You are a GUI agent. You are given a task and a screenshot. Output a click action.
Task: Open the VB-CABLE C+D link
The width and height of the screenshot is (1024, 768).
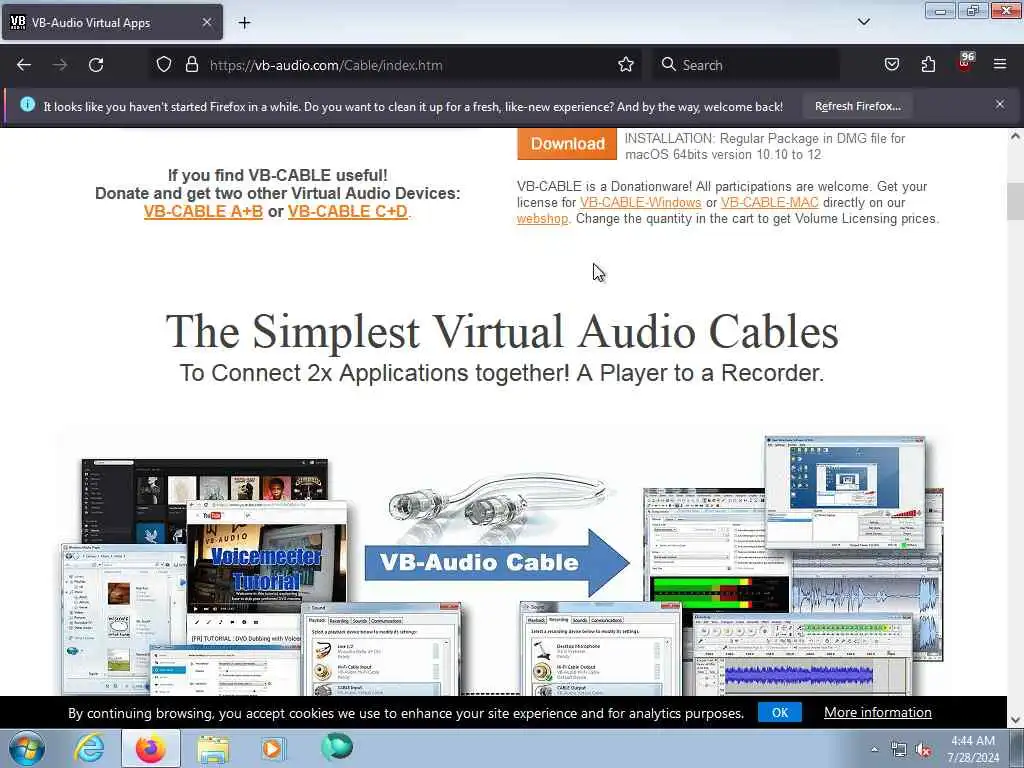click(x=347, y=212)
